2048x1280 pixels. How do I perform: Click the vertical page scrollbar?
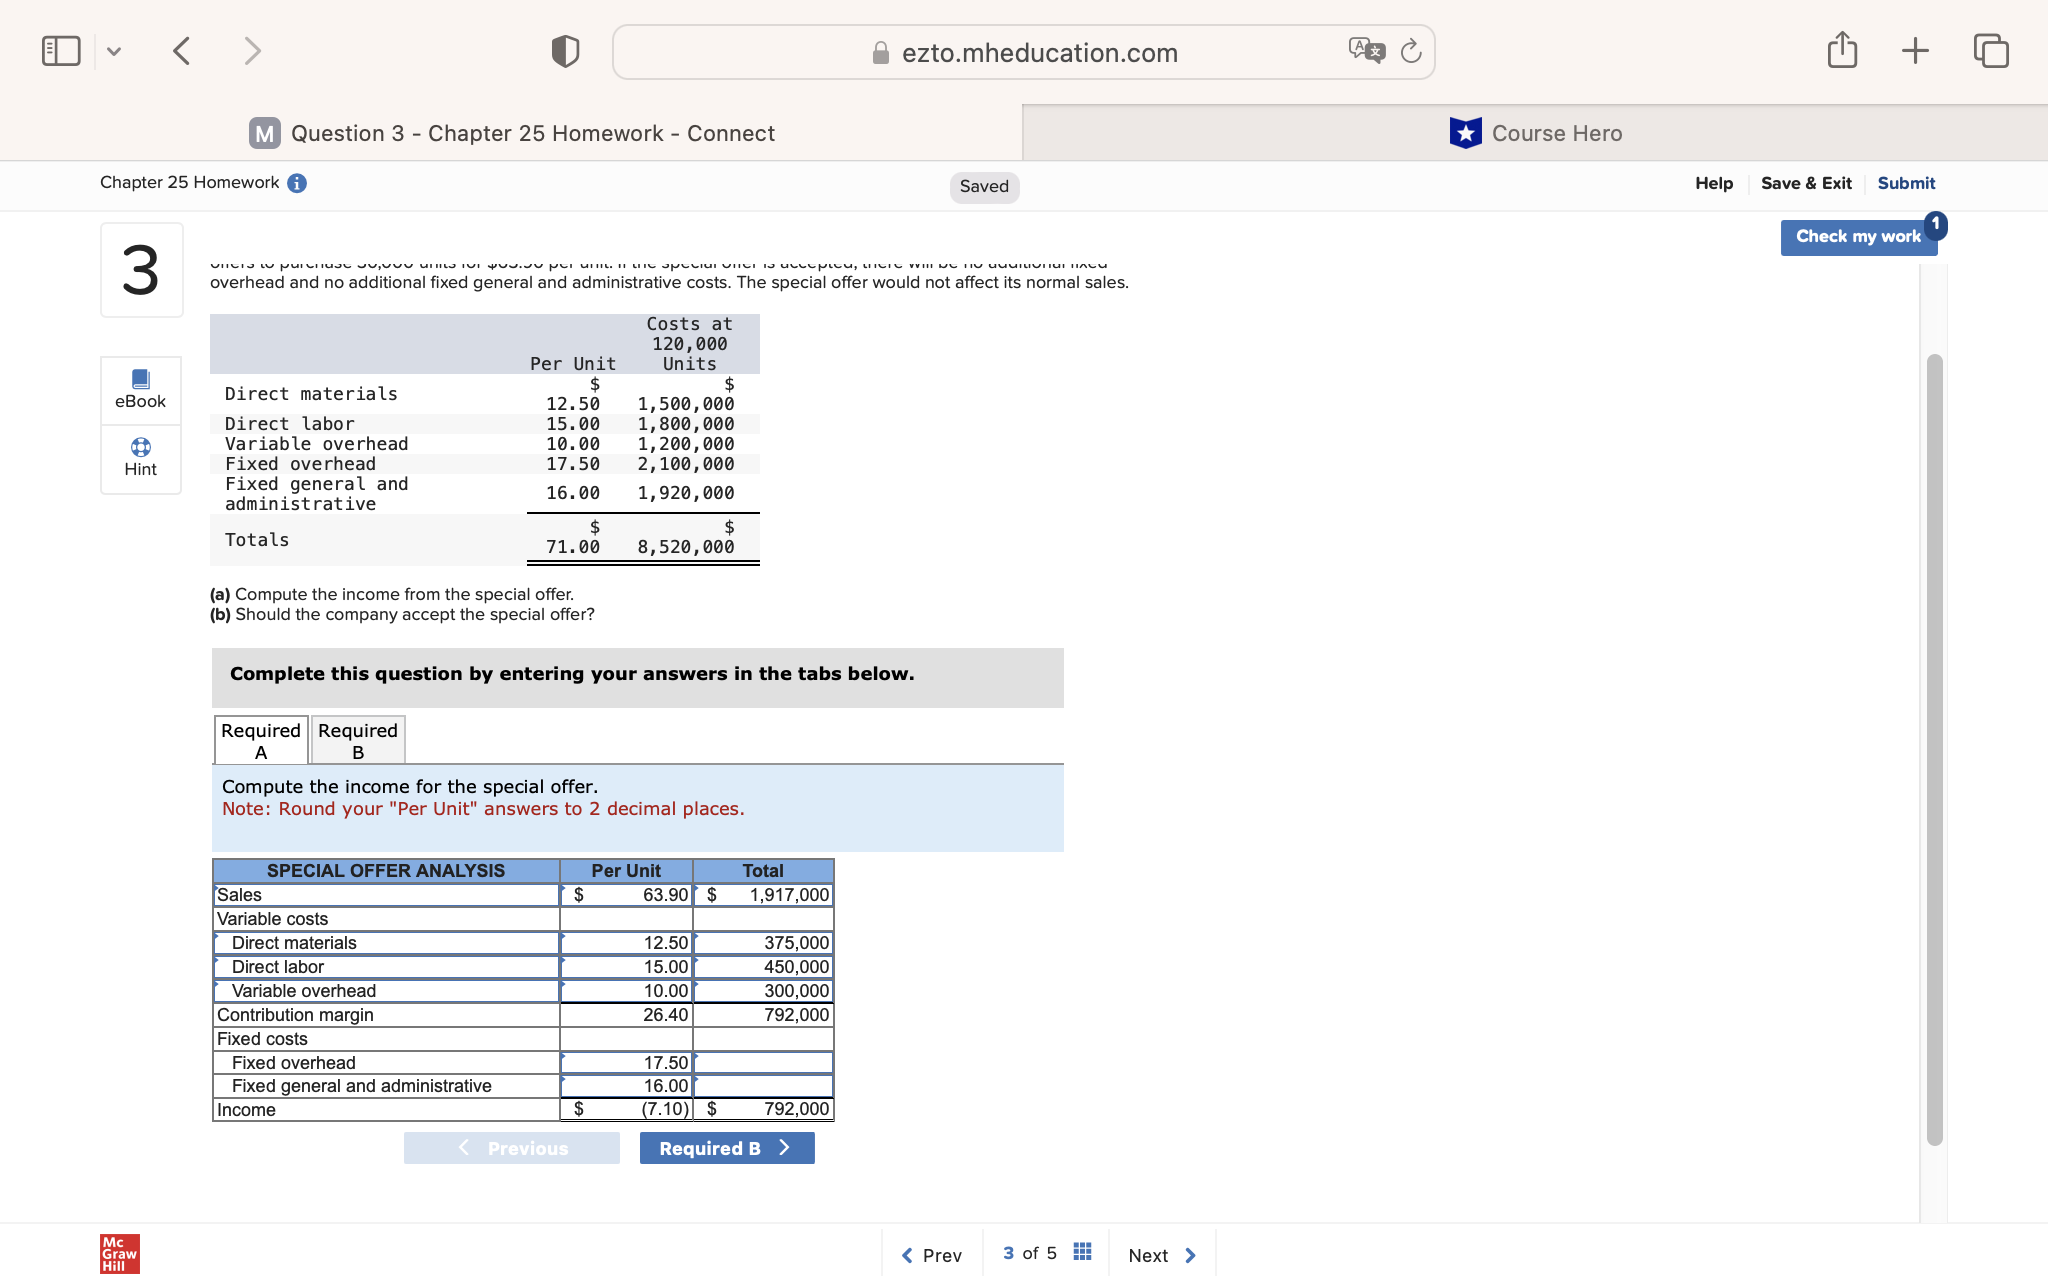point(1935,750)
